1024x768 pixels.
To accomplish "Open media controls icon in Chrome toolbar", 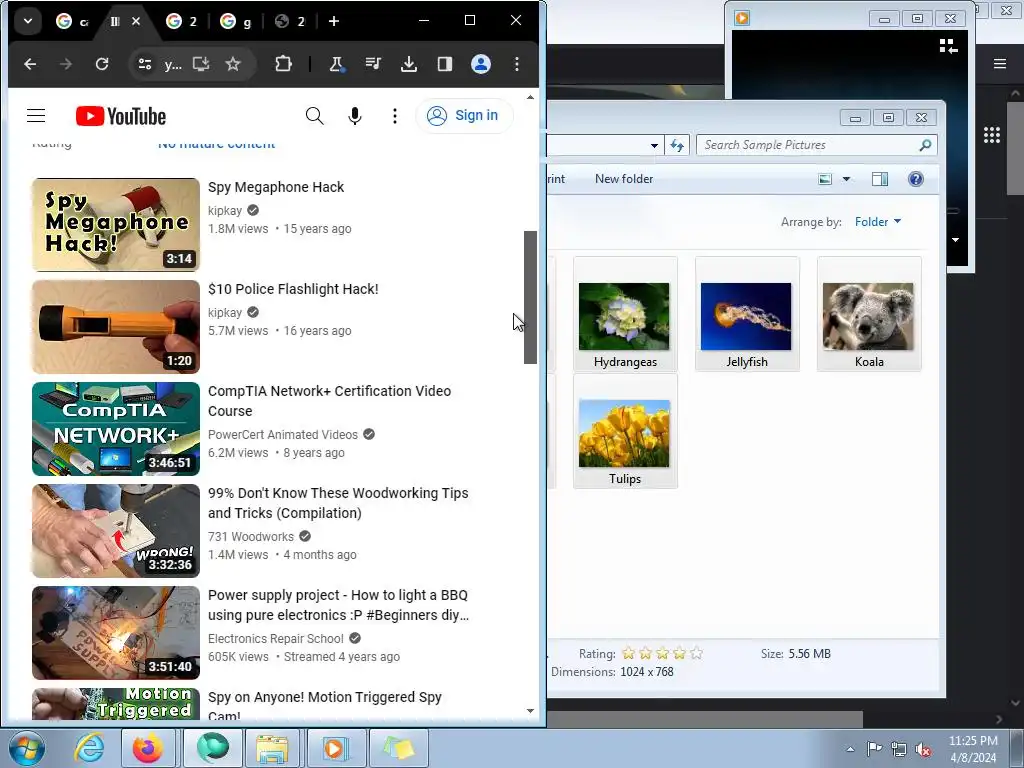I will [x=373, y=64].
